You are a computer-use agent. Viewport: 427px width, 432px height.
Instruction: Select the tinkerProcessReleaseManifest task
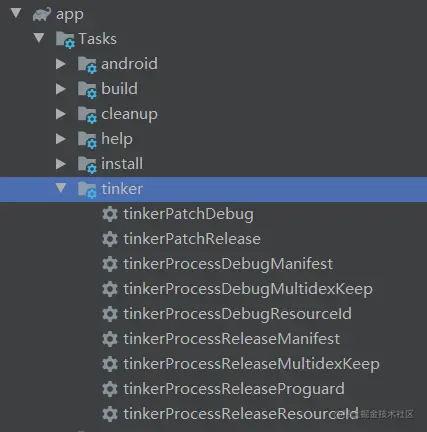coord(232,339)
